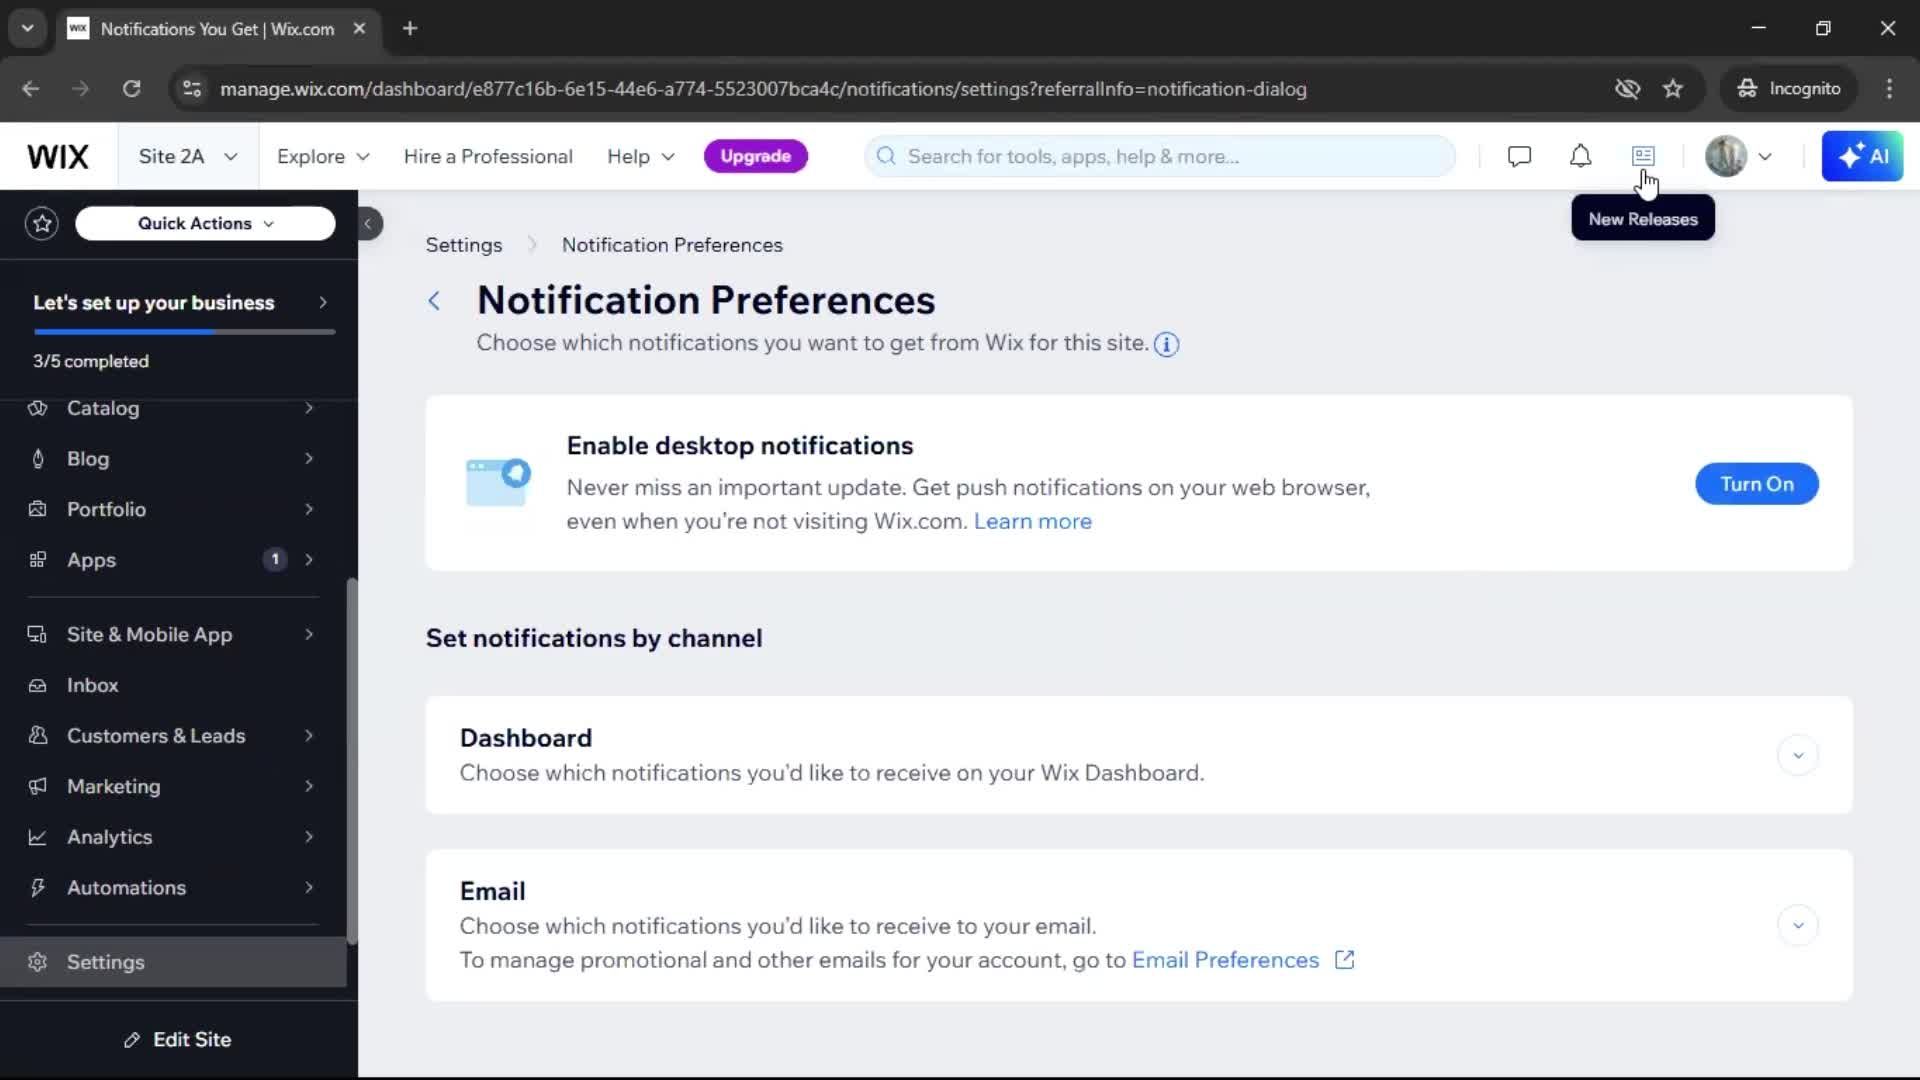Open the inbox chat icon in header

[x=1519, y=156]
